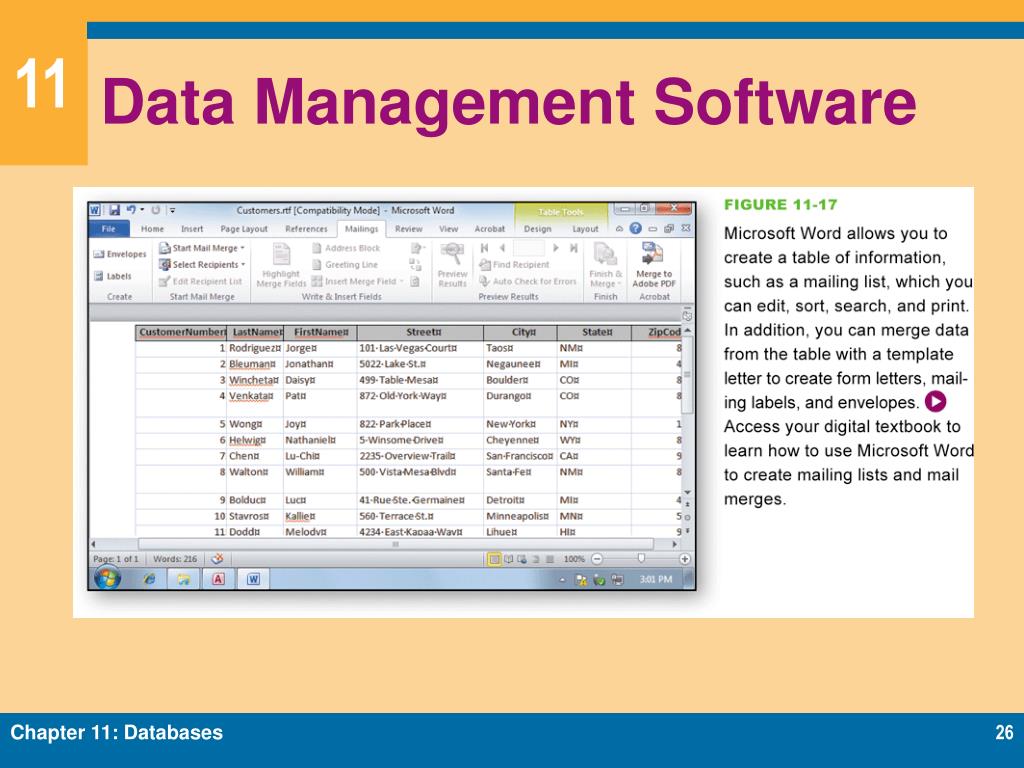Screen dimensions: 1024x768
Task: Click the 100% zoom level button
Action: click(x=574, y=559)
